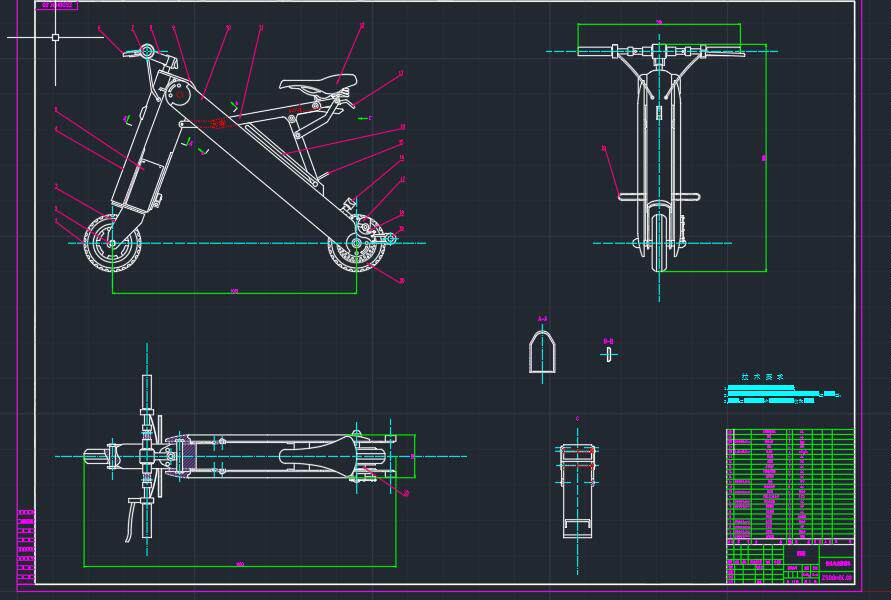The height and width of the screenshot is (600, 891).
Task: Click the balloon number in the front view
Action: click(x=604, y=149)
